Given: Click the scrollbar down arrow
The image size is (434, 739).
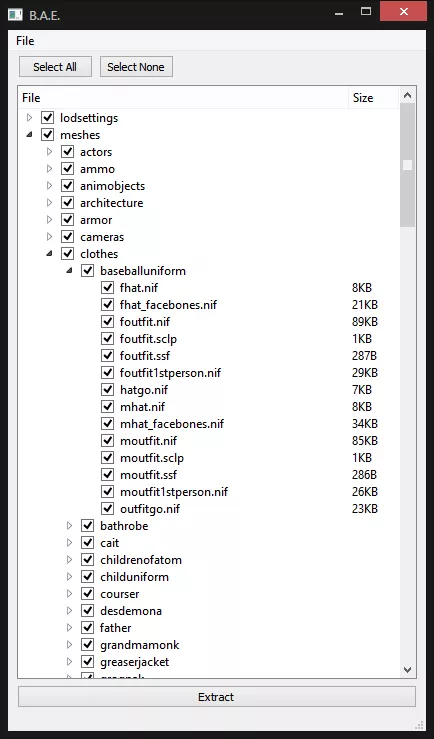Looking at the screenshot, I should (x=408, y=669).
